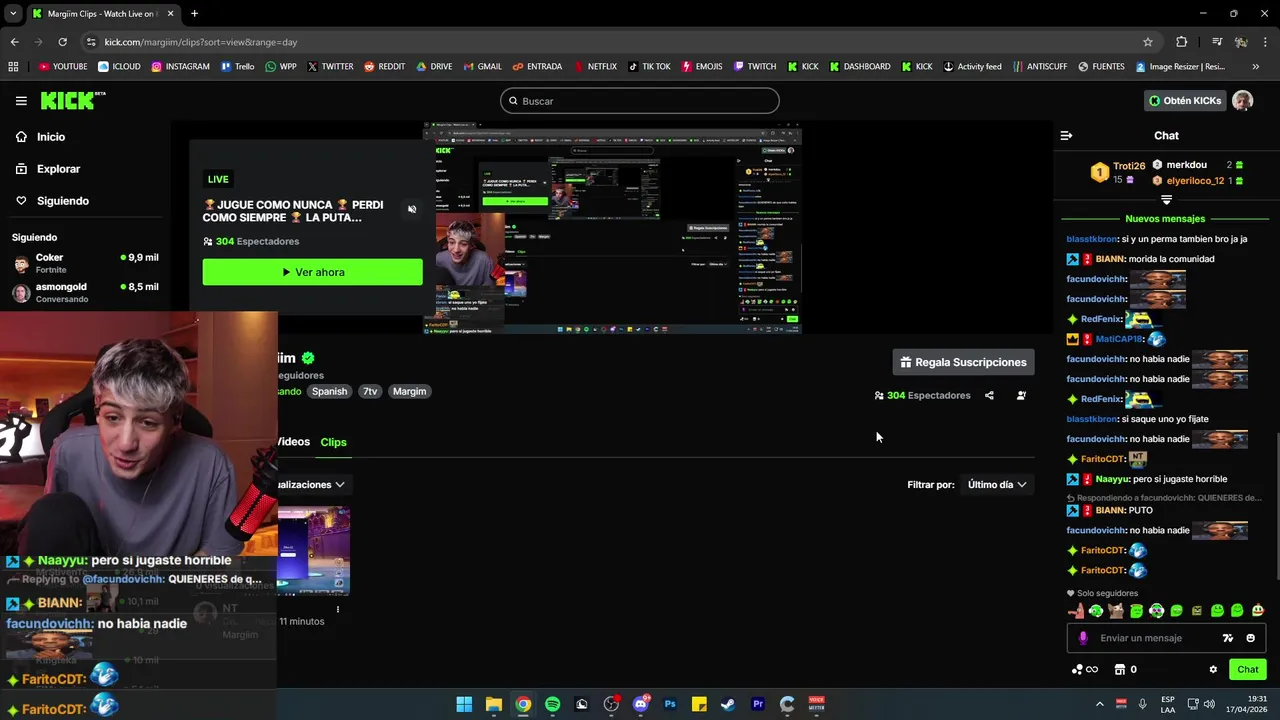Screen dimensions: 1280x720
Task: Collapse the chat panel with arrow icon
Action: click(1066, 135)
